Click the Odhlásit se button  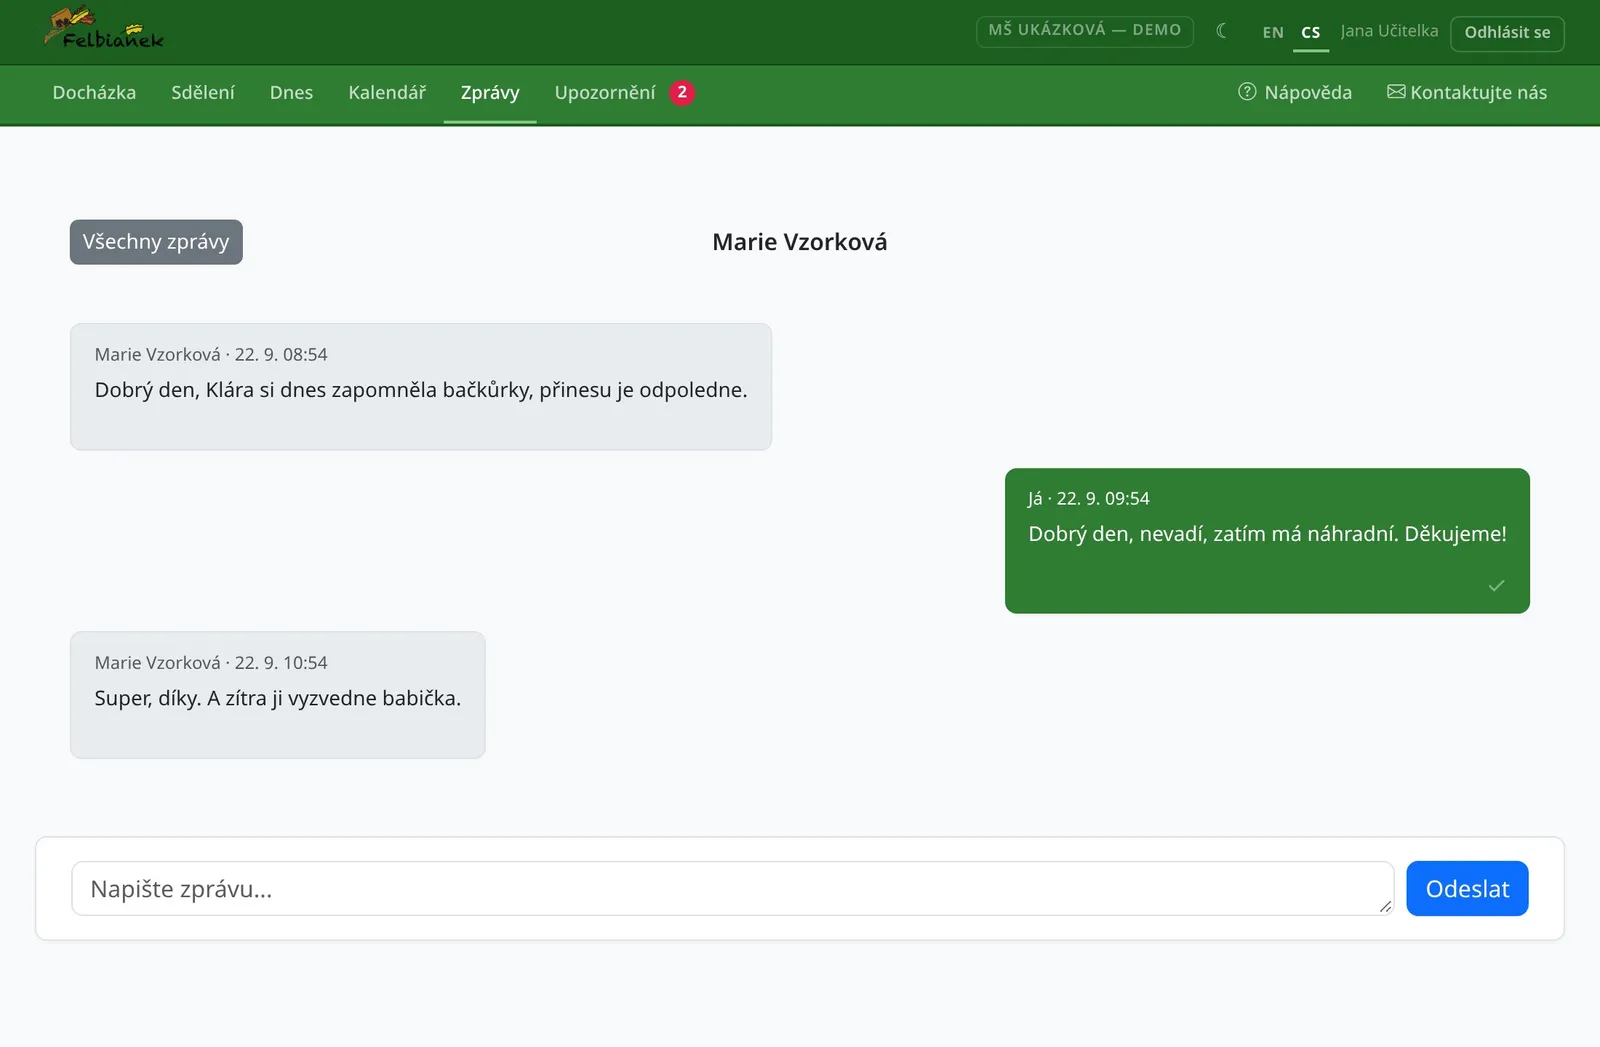pyautogui.click(x=1507, y=33)
